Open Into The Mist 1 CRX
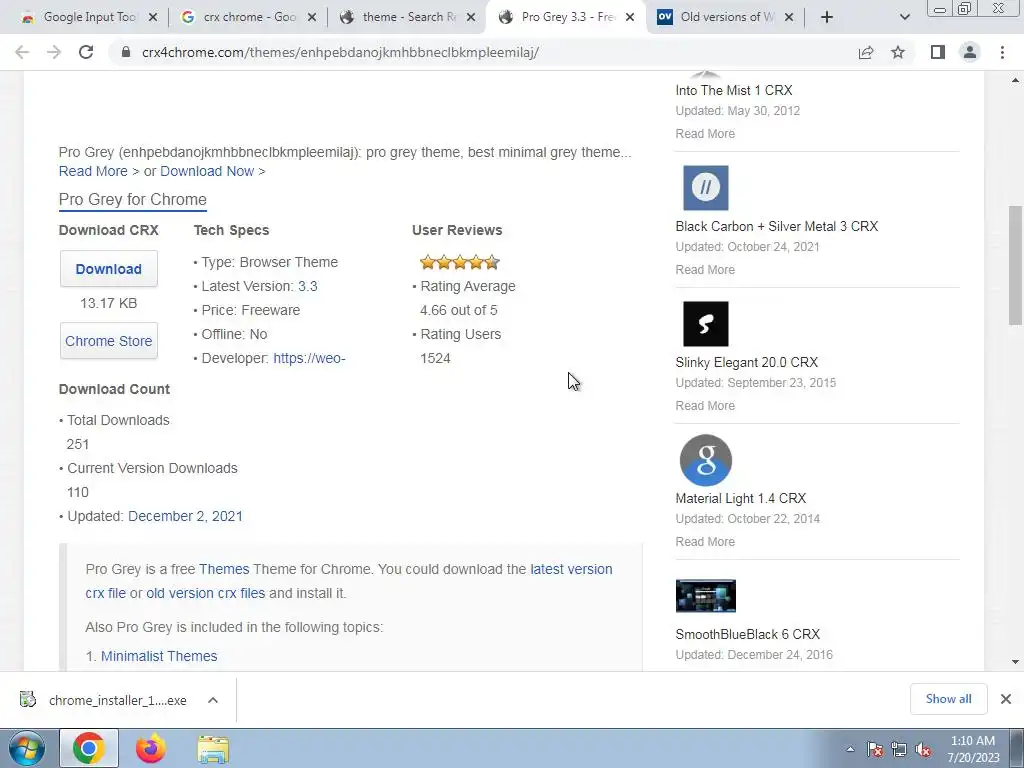The height and width of the screenshot is (768, 1024). pyautogui.click(x=733, y=90)
